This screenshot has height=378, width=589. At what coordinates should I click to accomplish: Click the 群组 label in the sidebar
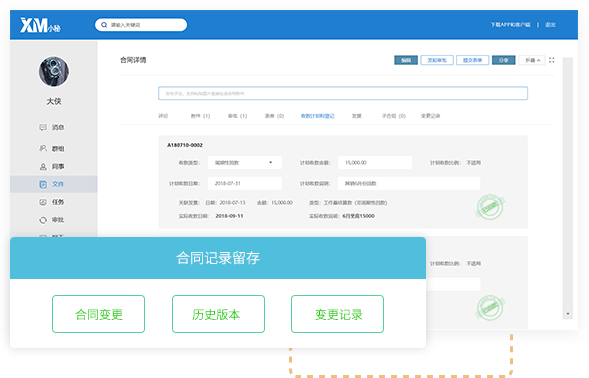[x=58, y=149]
